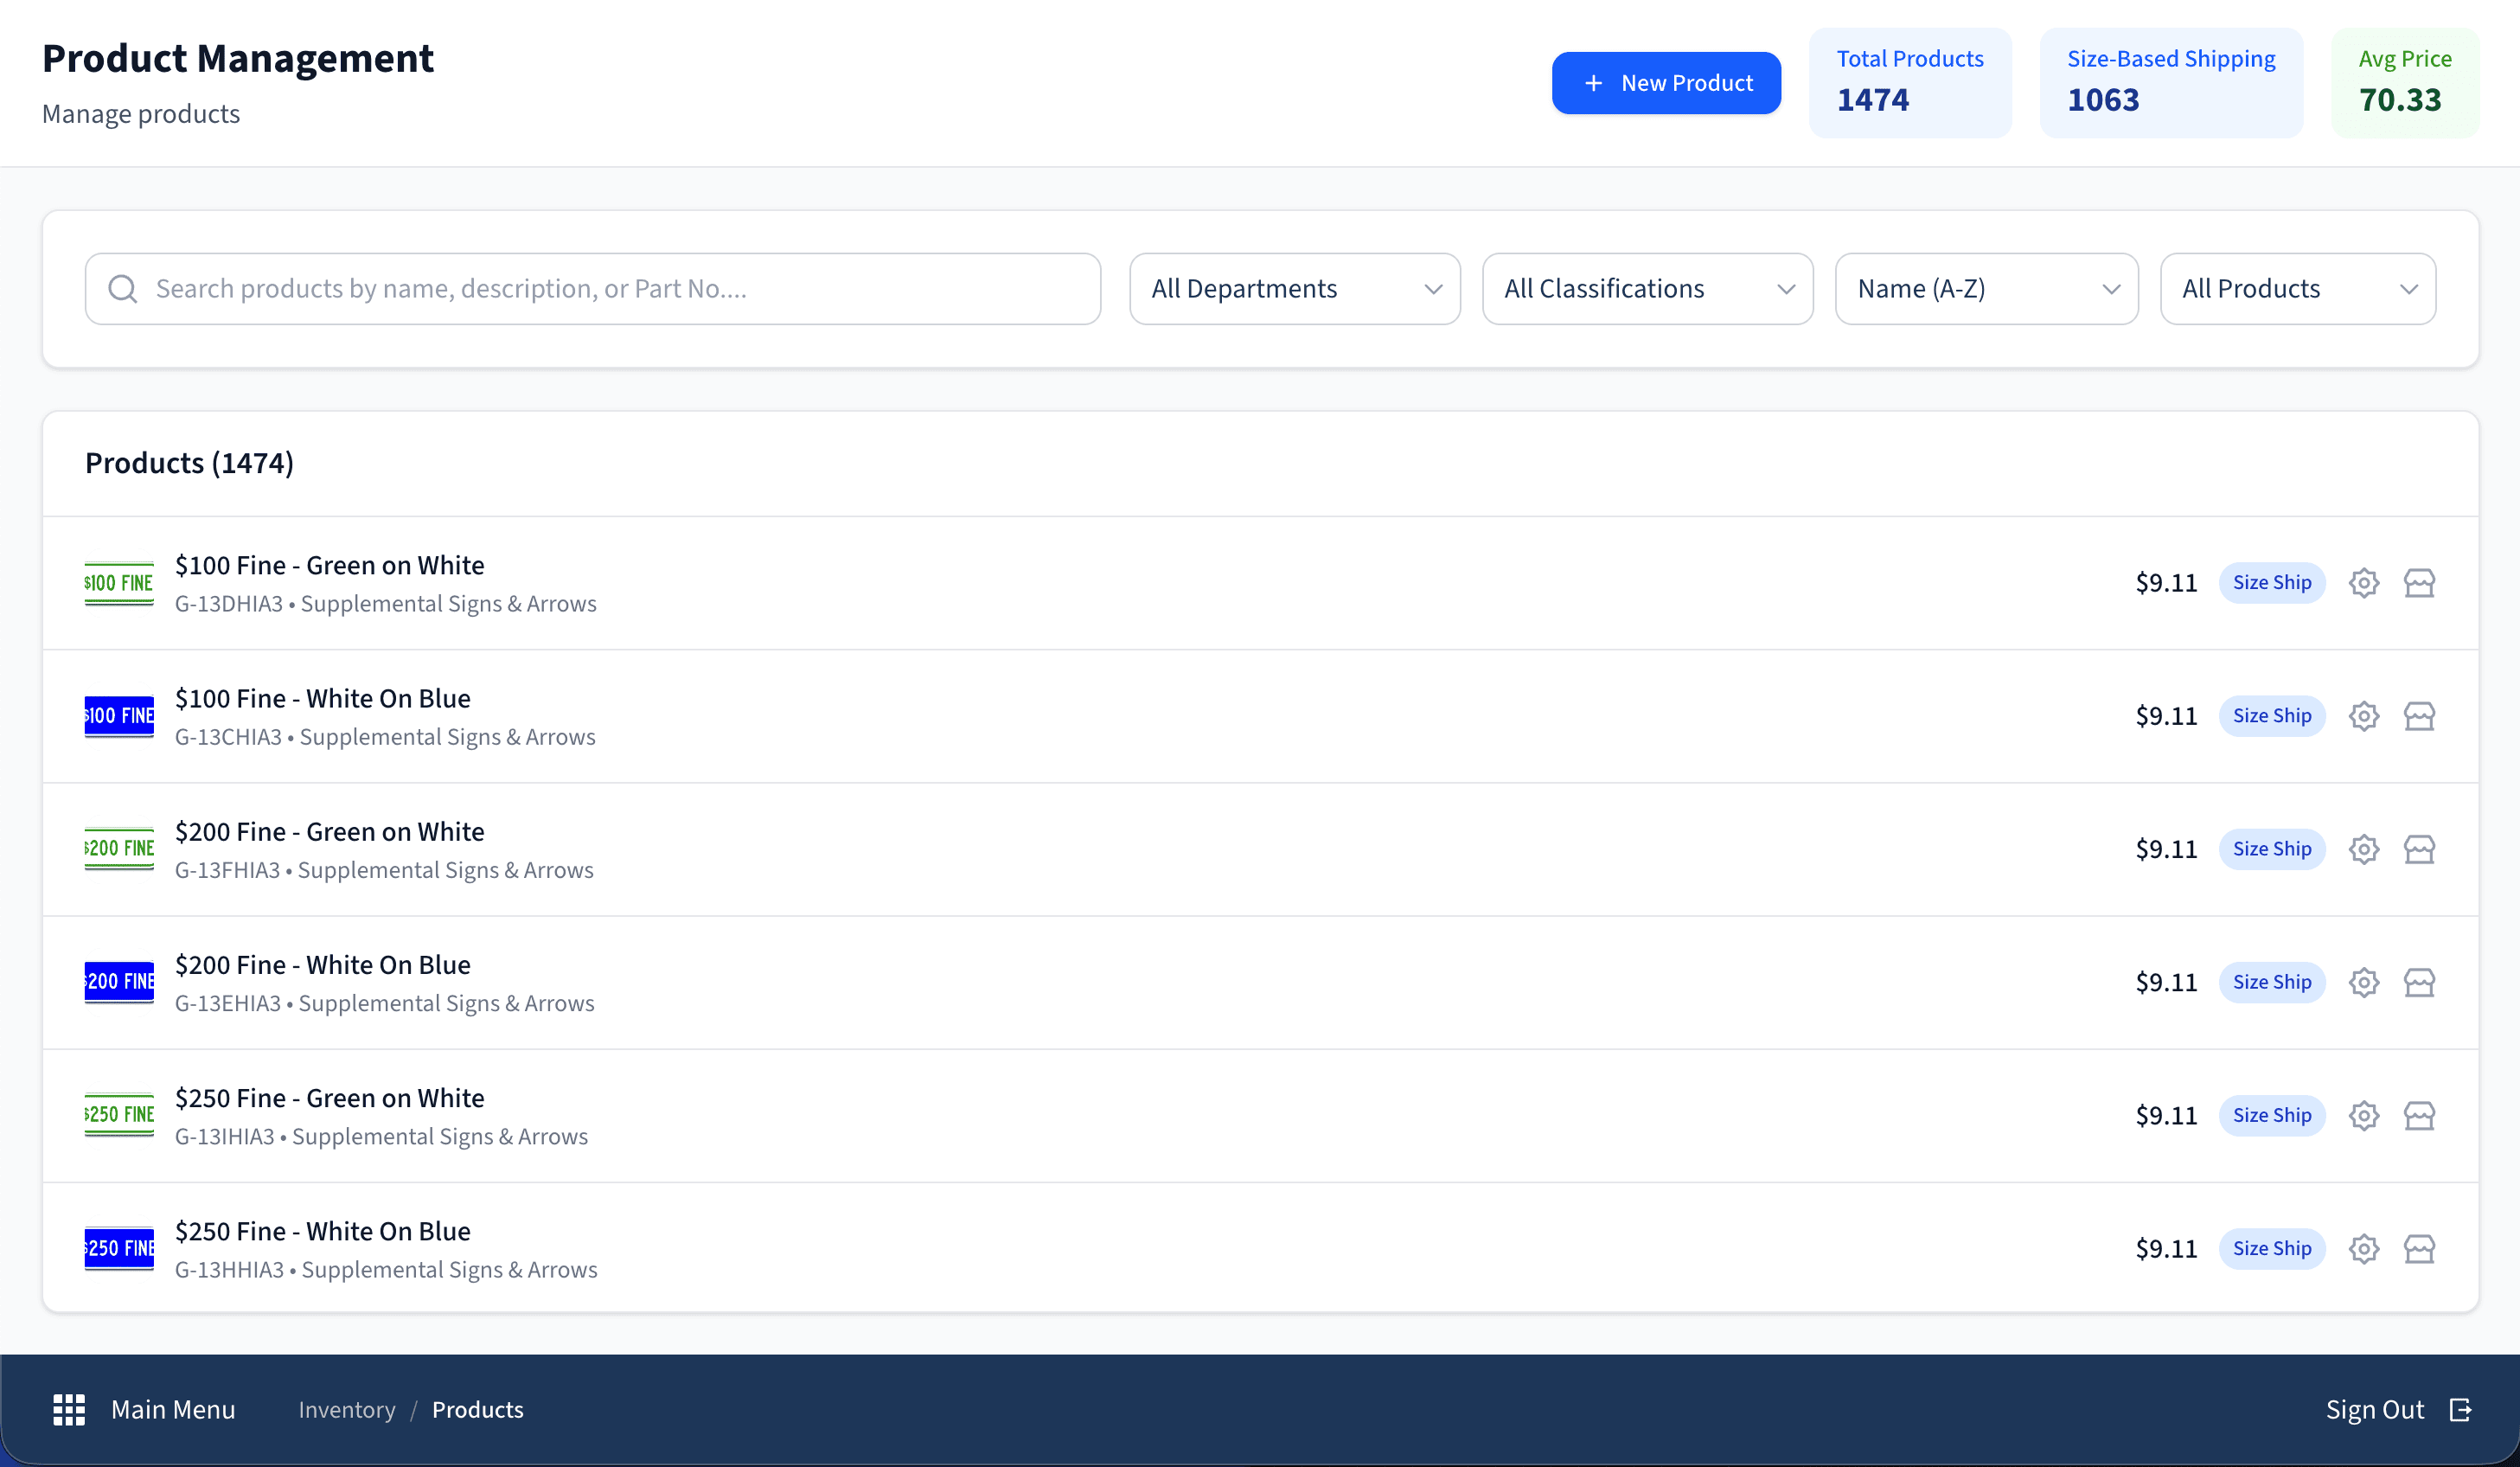This screenshot has width=2520, height=1467.
Task: Click the search magnifier icon
Action: point(123,288)
